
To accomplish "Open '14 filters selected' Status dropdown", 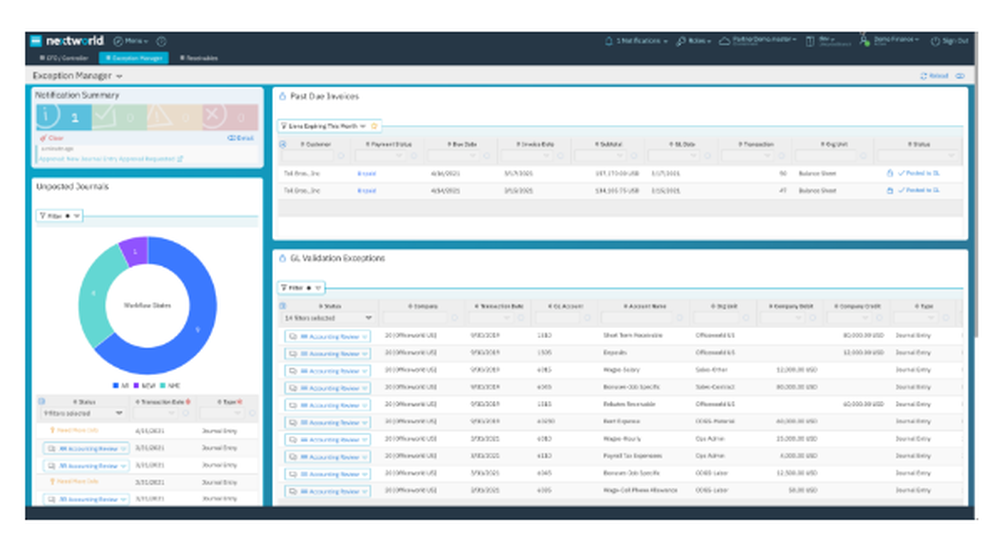I will [328, 318].
